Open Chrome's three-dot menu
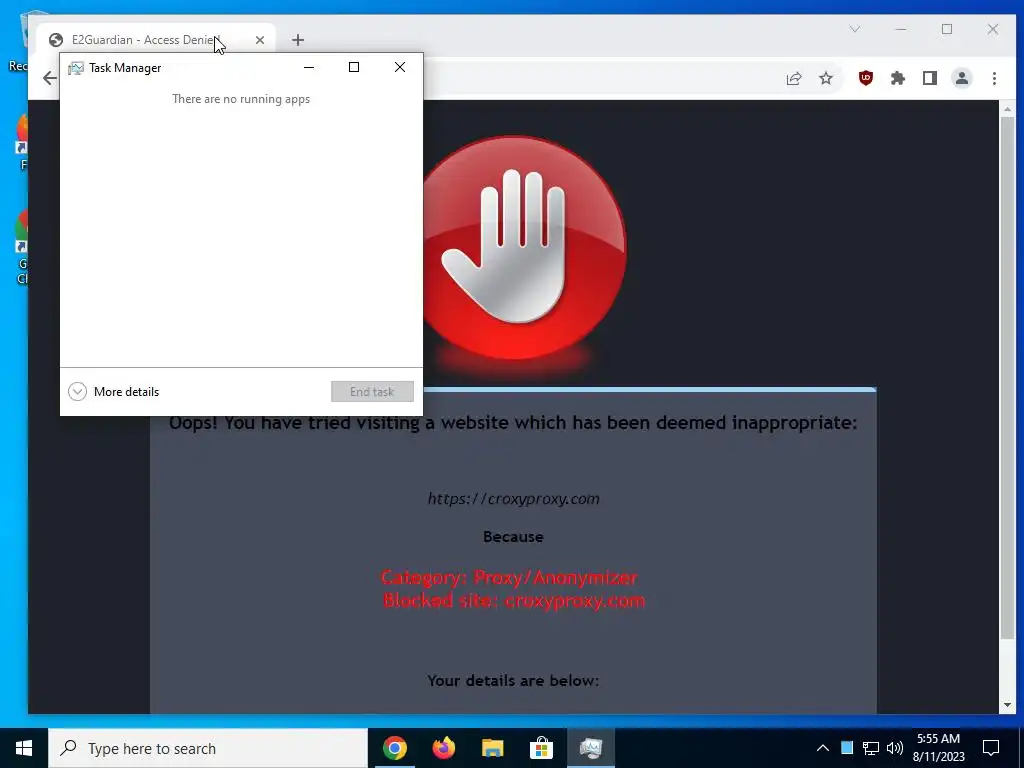1024x768 pixels. tap(994, 78)
